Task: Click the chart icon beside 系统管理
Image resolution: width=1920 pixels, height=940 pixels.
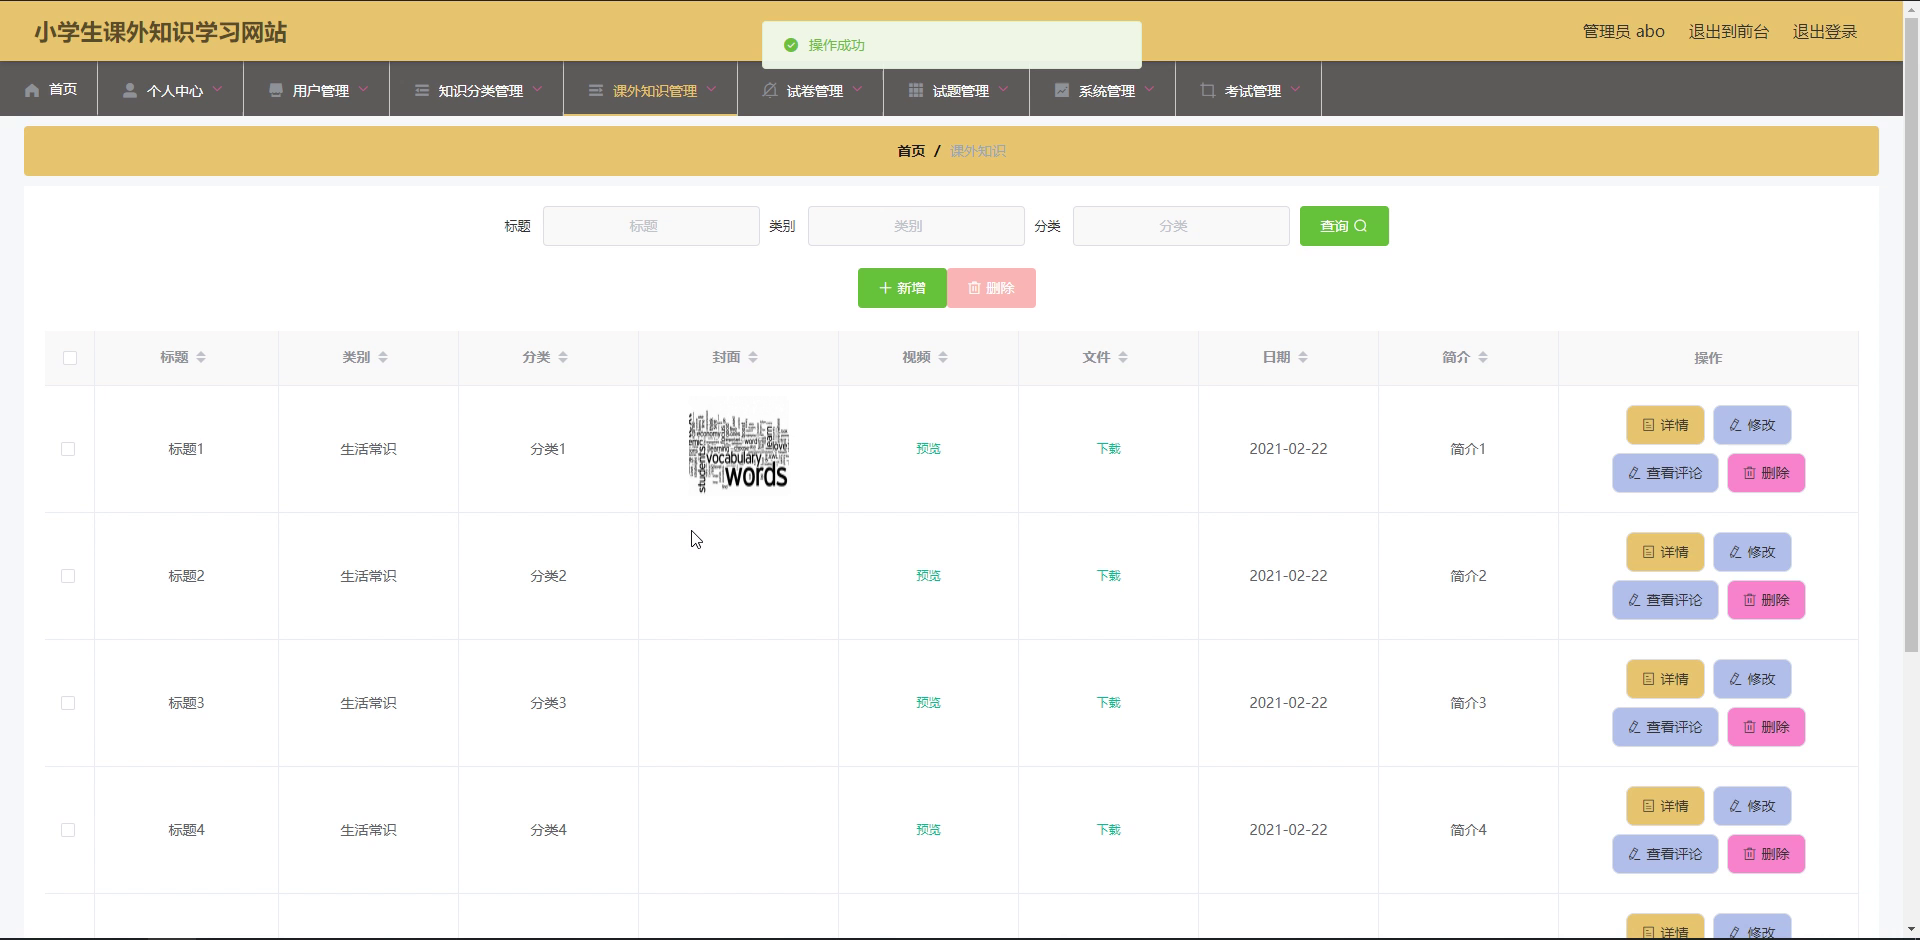Action: [1062, 90]
